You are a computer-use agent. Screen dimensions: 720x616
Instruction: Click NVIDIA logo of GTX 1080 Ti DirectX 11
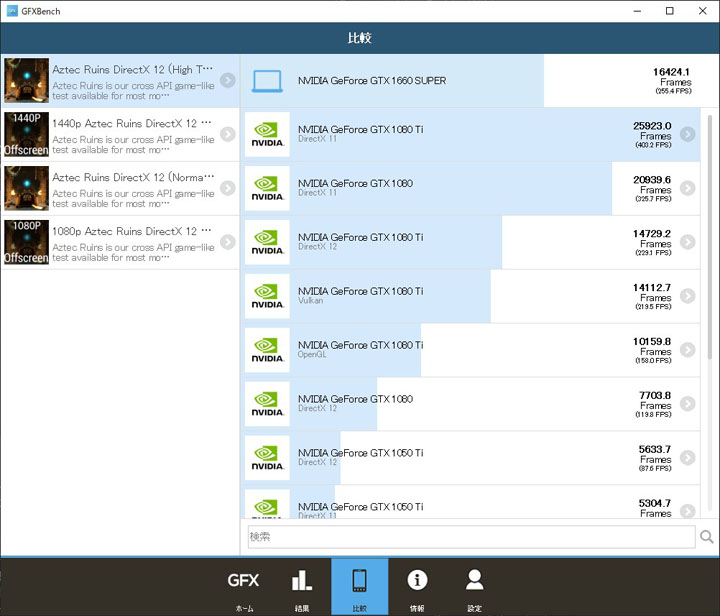tap(267, 134)
